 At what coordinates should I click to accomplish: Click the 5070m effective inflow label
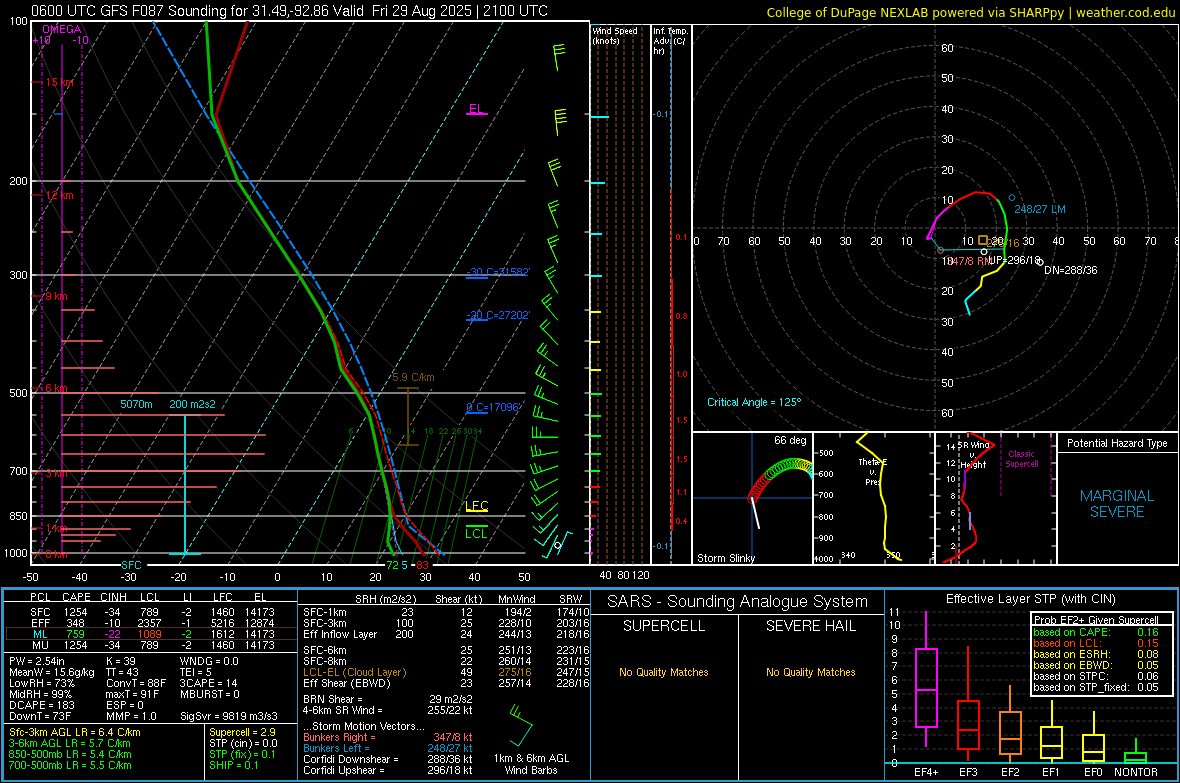pos(136,404)
